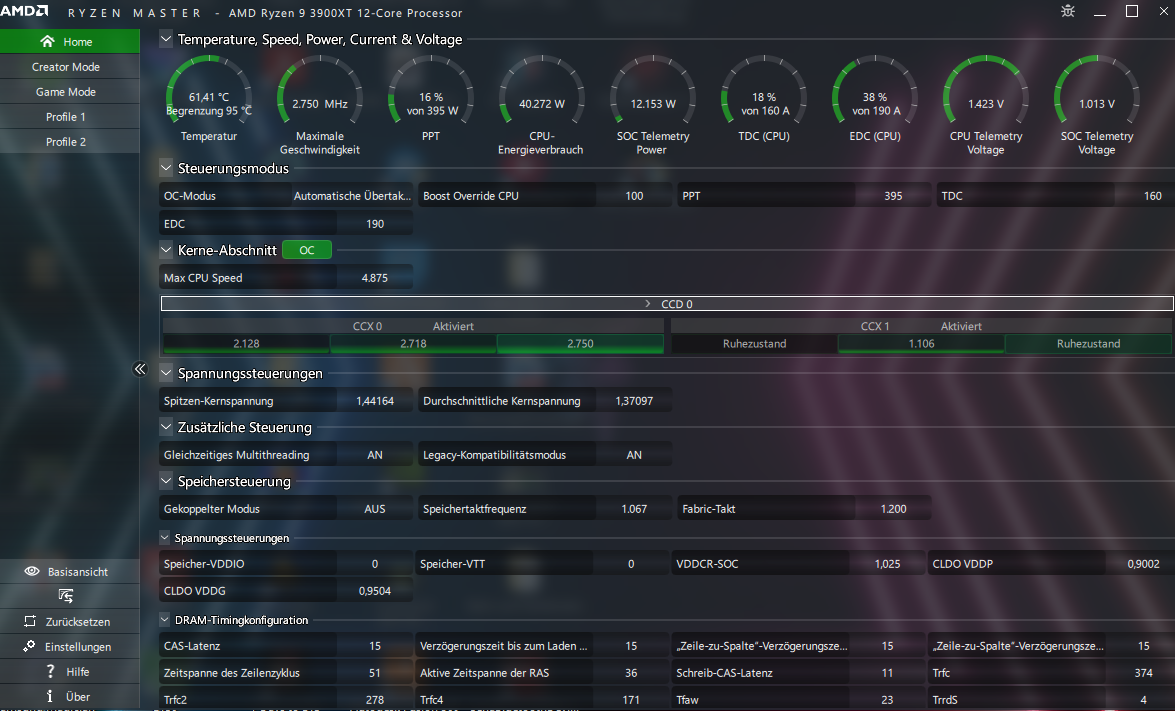1175x711 pixels.
Task: Collapse the Steuerungsmodus section
Action: pos(166,168)
